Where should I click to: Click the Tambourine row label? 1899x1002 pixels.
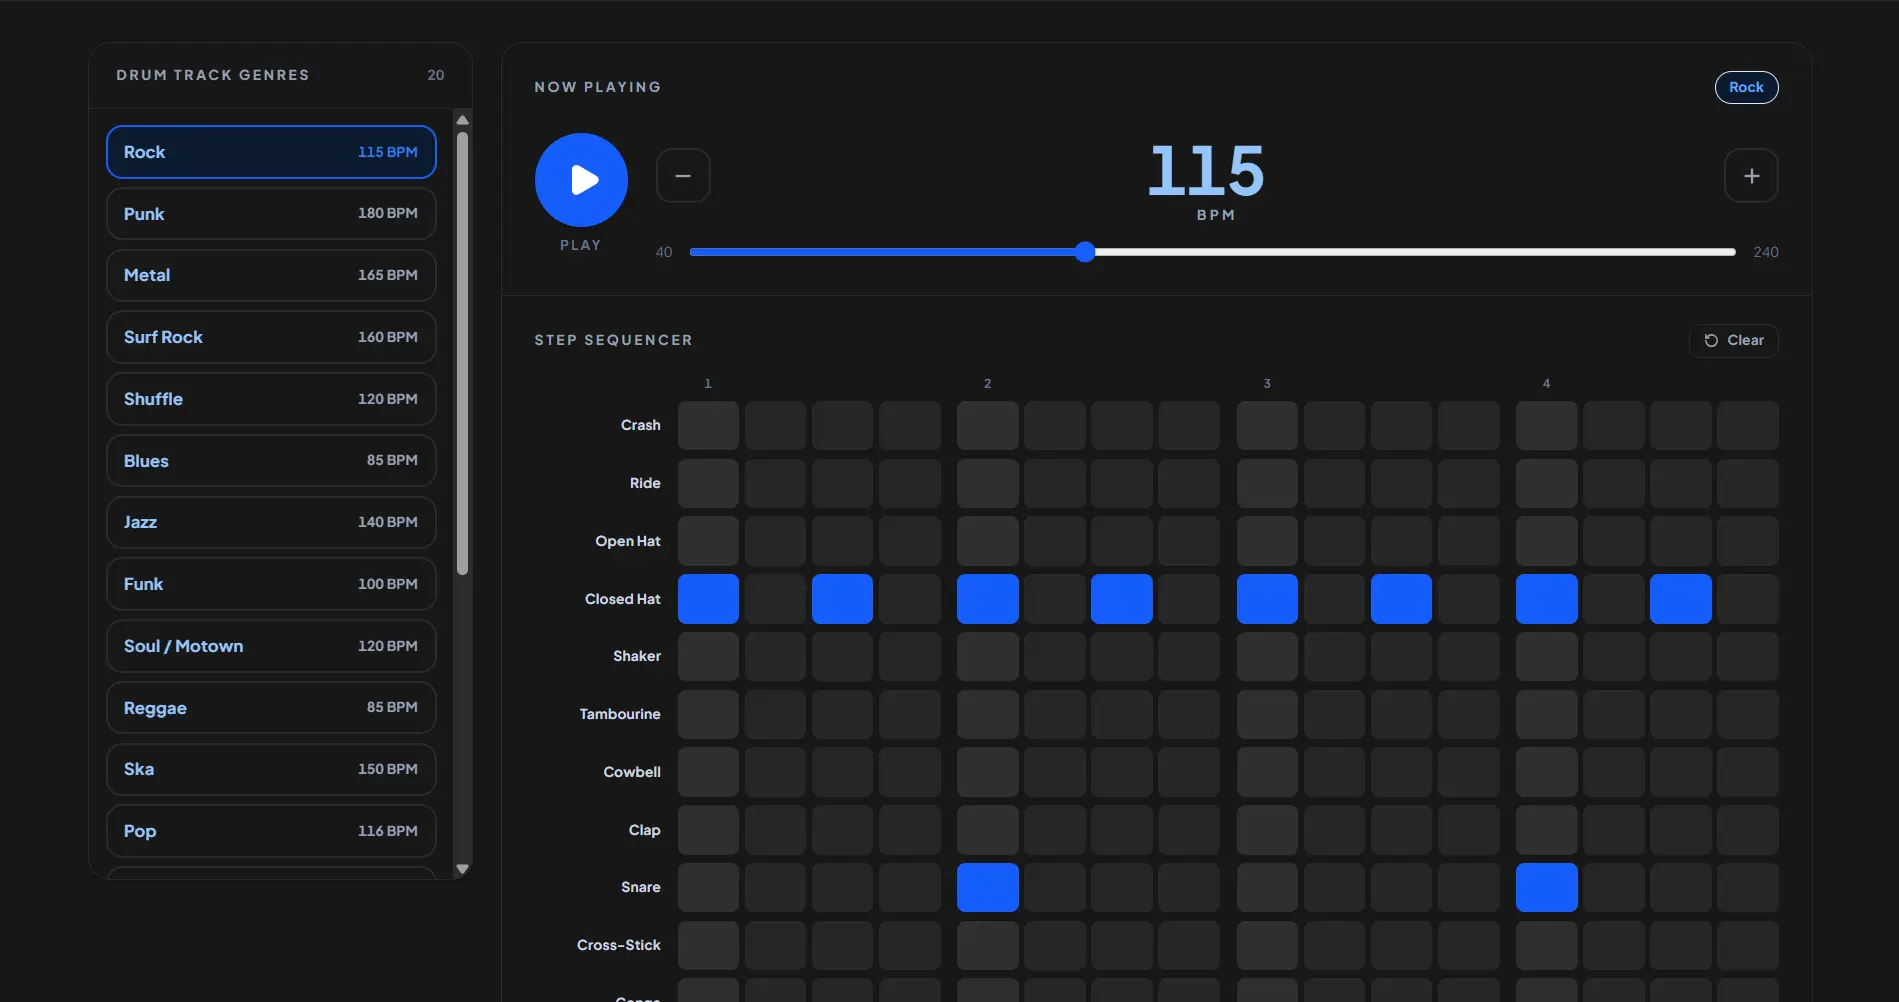click(x=620, y=714)
